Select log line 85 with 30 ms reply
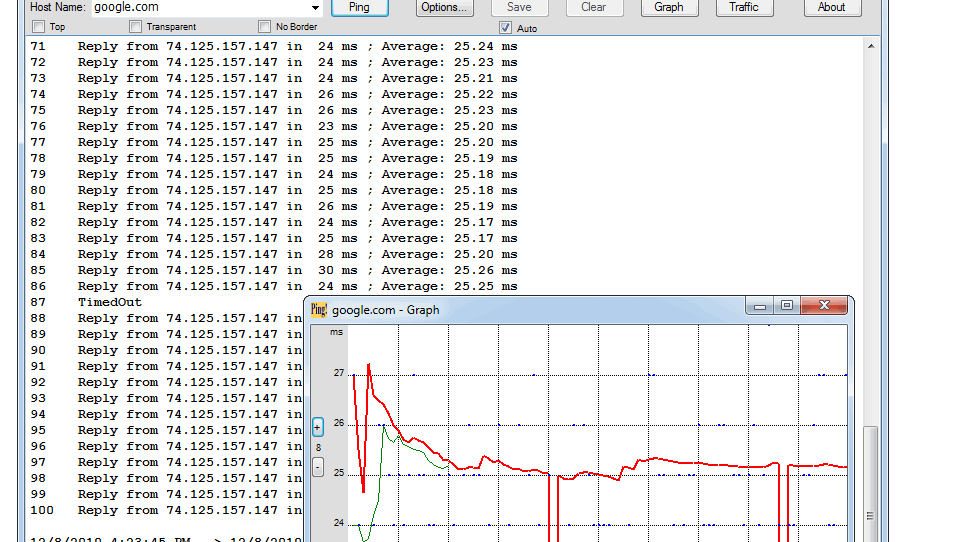 274,270
